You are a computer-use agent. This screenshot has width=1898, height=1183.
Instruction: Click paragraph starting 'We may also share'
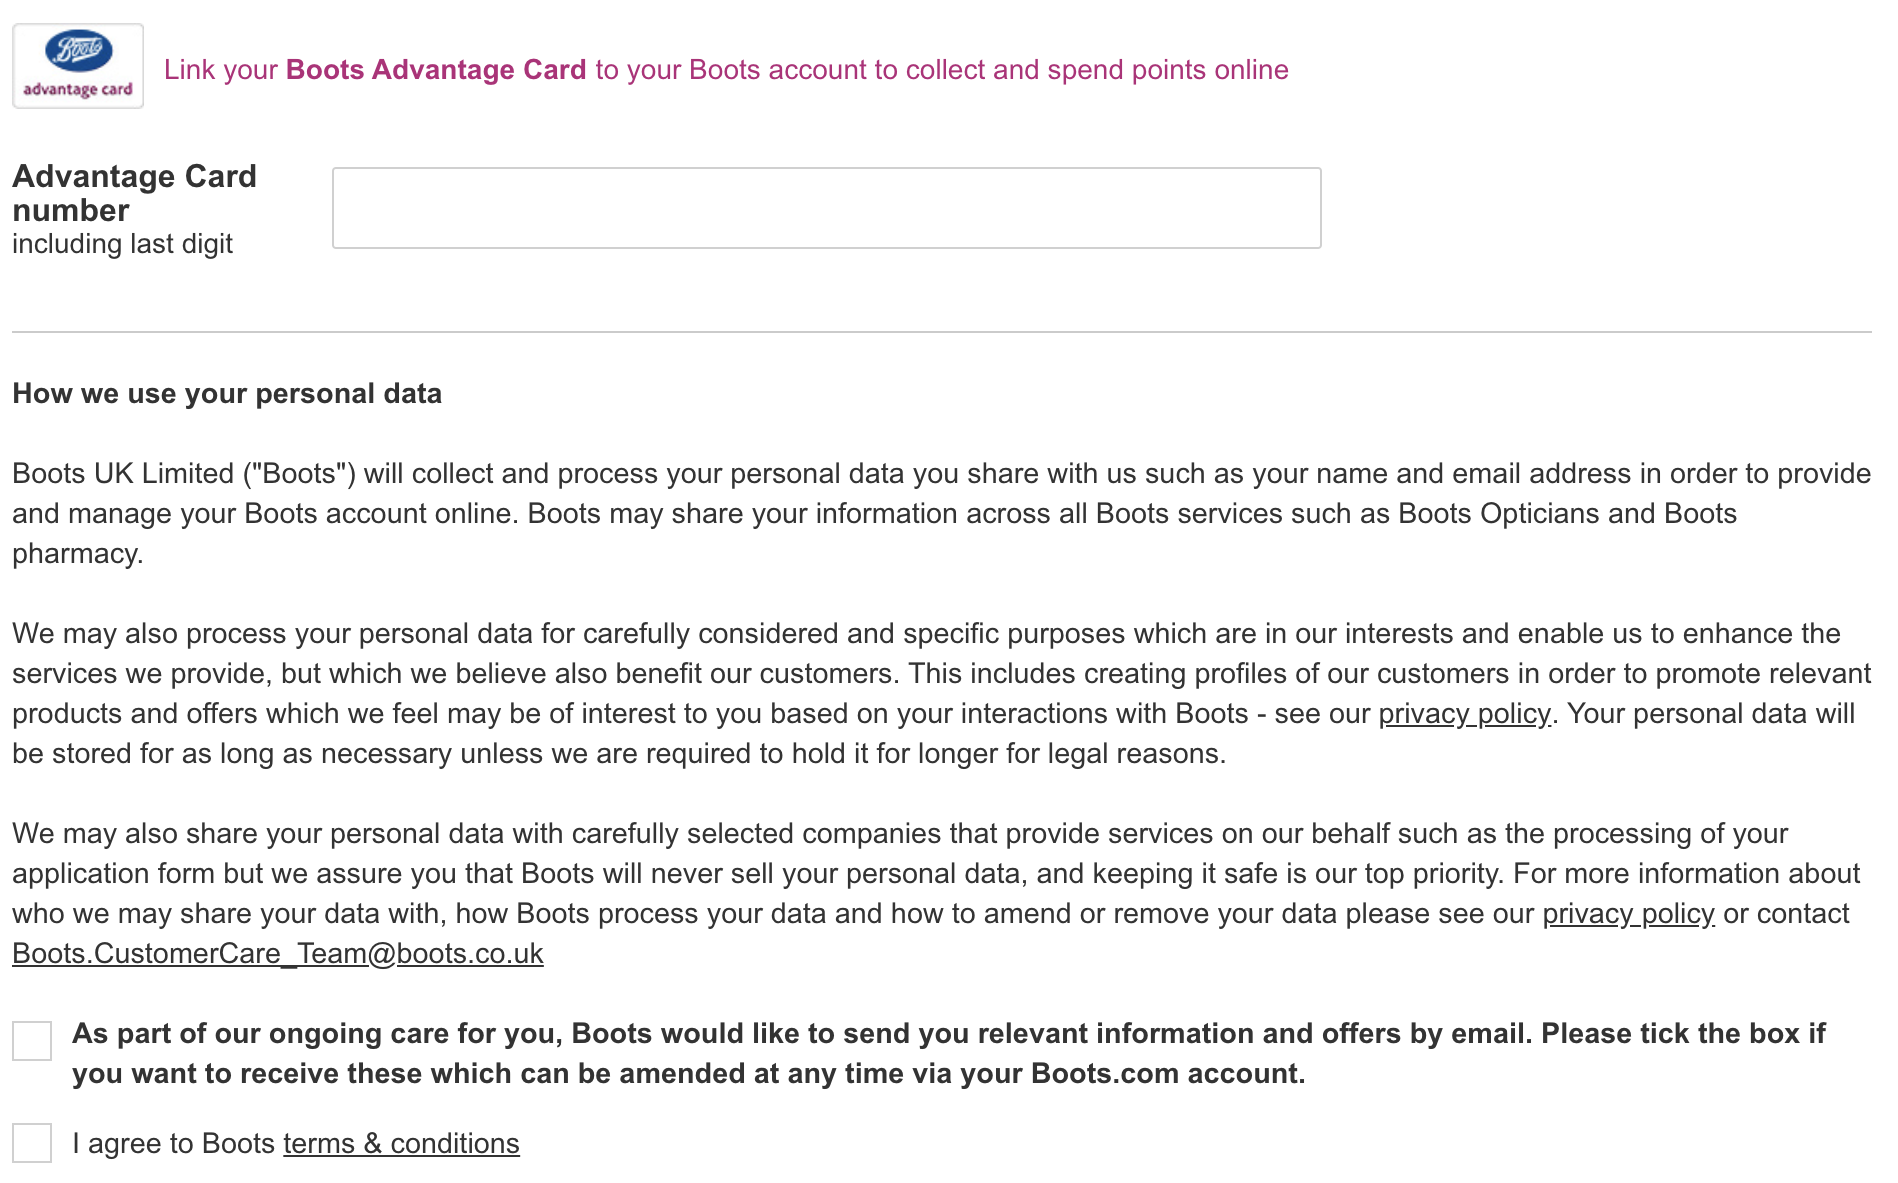[936, 894]
